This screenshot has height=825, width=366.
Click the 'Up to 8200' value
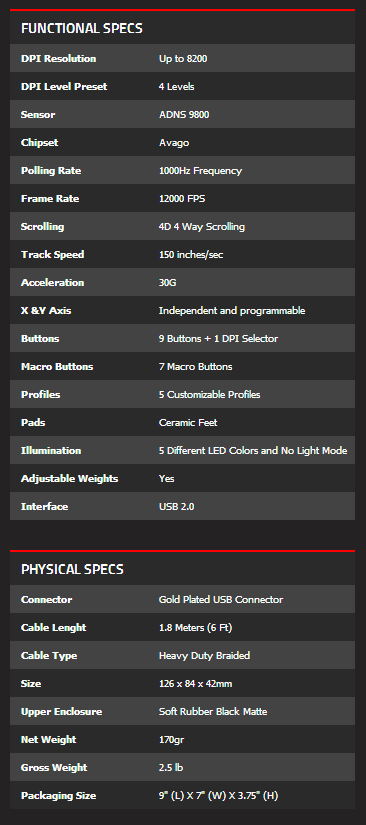coord(183,58)
